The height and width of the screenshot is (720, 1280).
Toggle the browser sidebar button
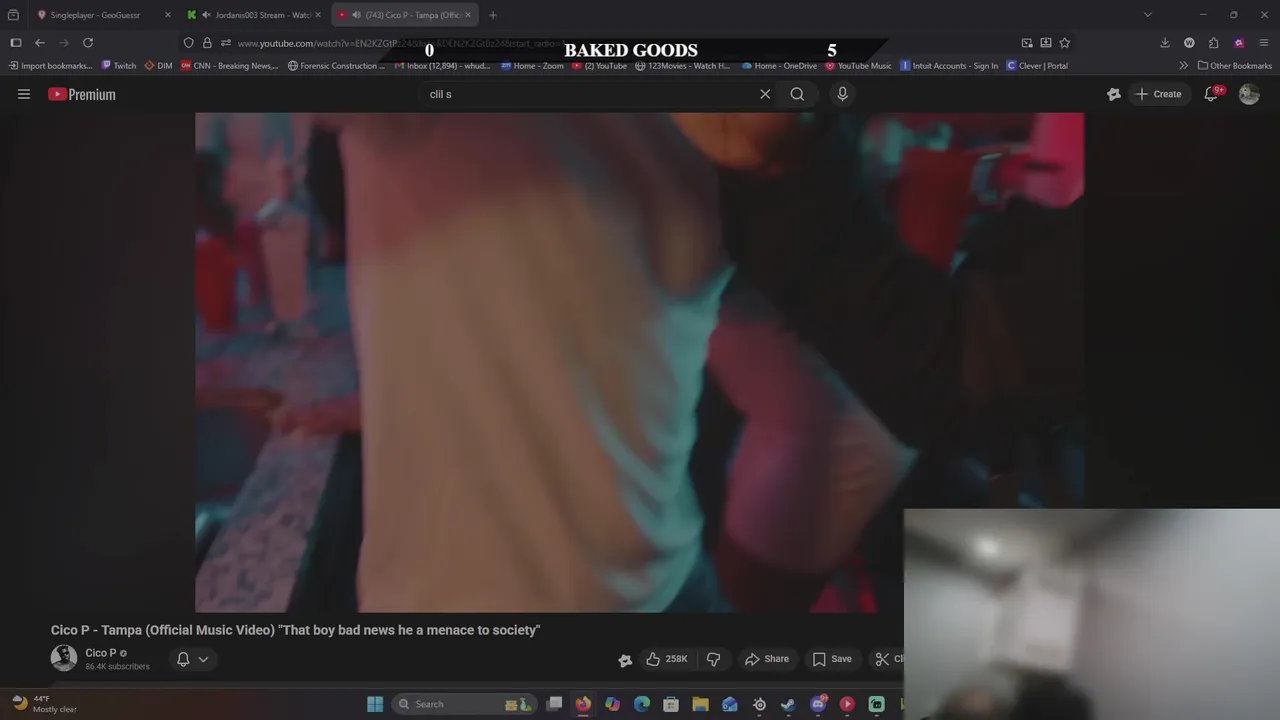pos(16,43)
